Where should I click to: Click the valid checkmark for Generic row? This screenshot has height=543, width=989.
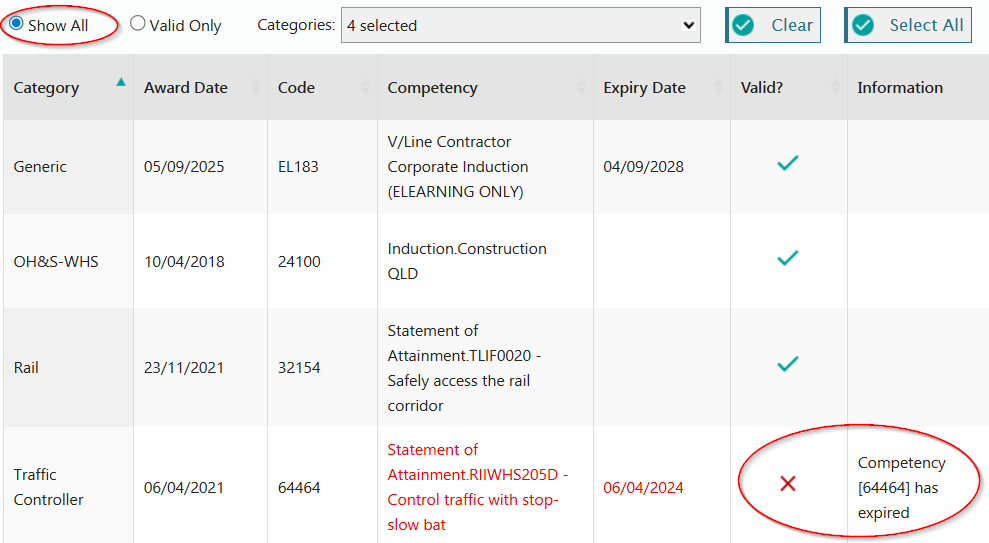(788, 163)
